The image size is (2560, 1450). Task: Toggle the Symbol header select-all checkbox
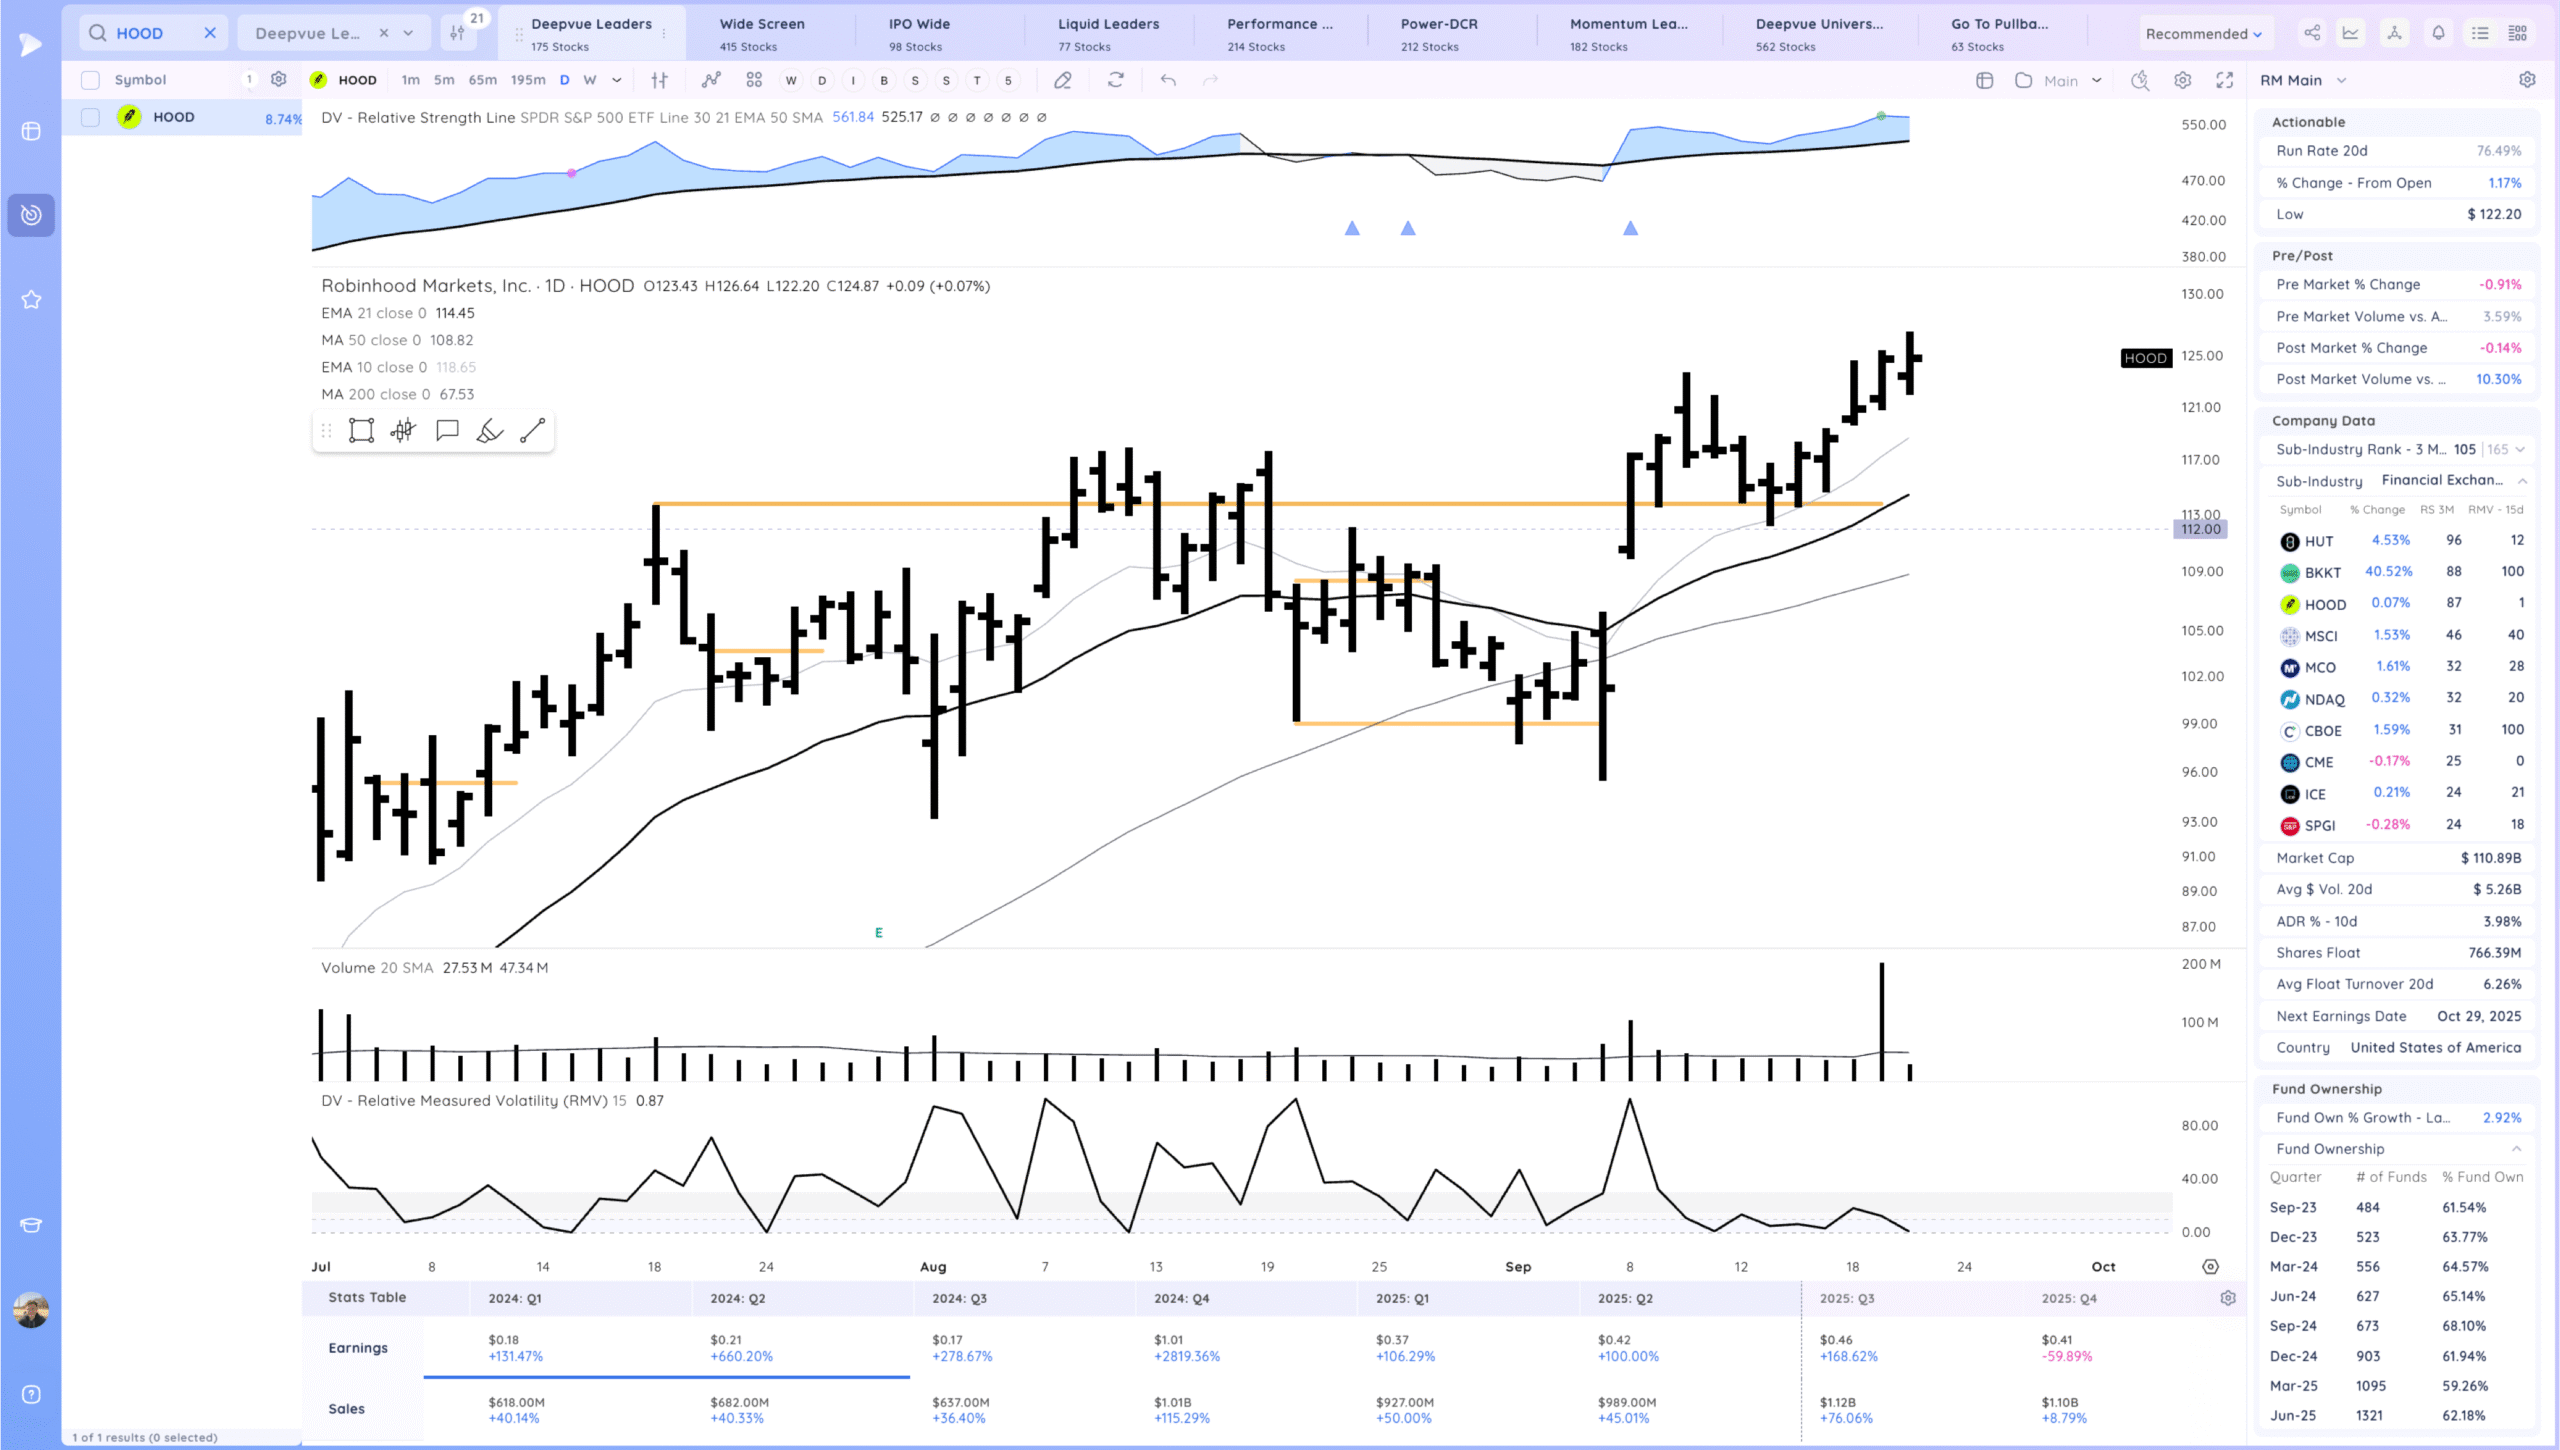click(x=90, y=80)
